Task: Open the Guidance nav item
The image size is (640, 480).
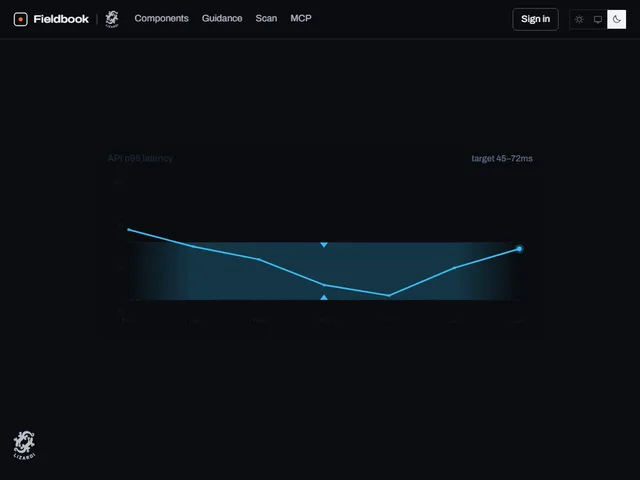Action: pos(222,18)
